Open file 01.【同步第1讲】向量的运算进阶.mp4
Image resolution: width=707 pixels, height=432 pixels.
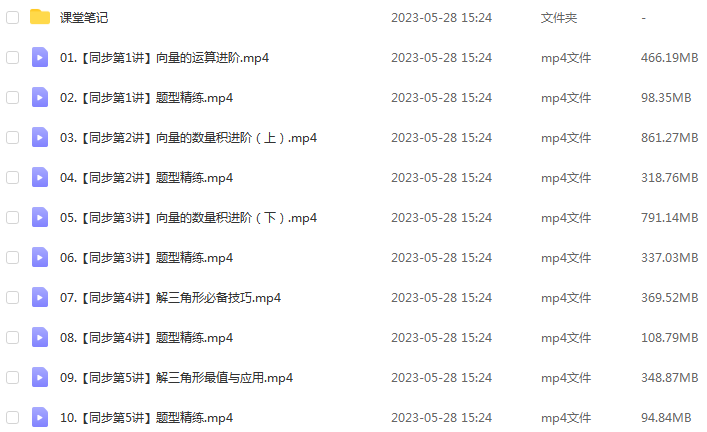pos(164,58)
